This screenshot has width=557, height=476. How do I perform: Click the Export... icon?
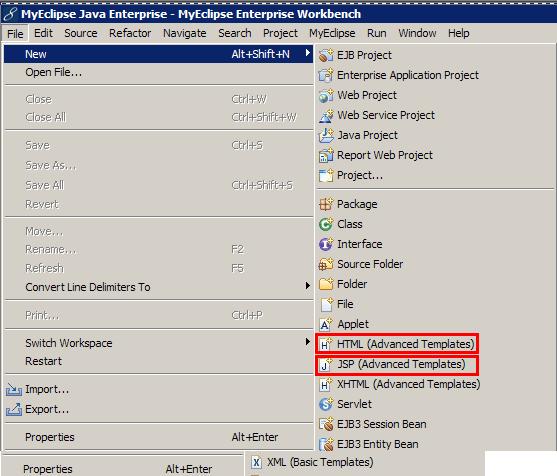(x=14, y=410)
